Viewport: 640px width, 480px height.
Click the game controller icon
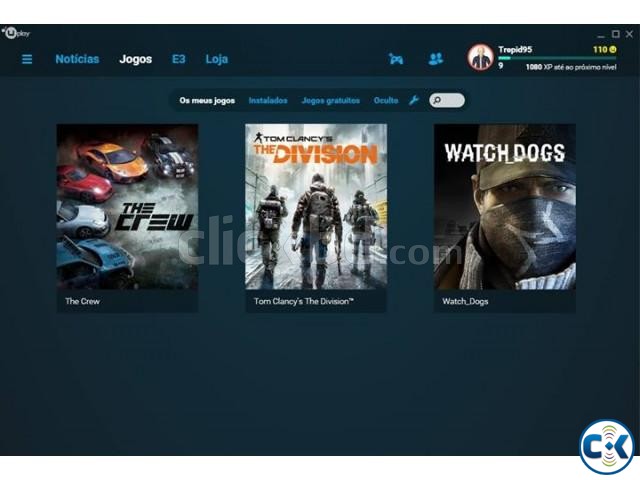point(396,59)
